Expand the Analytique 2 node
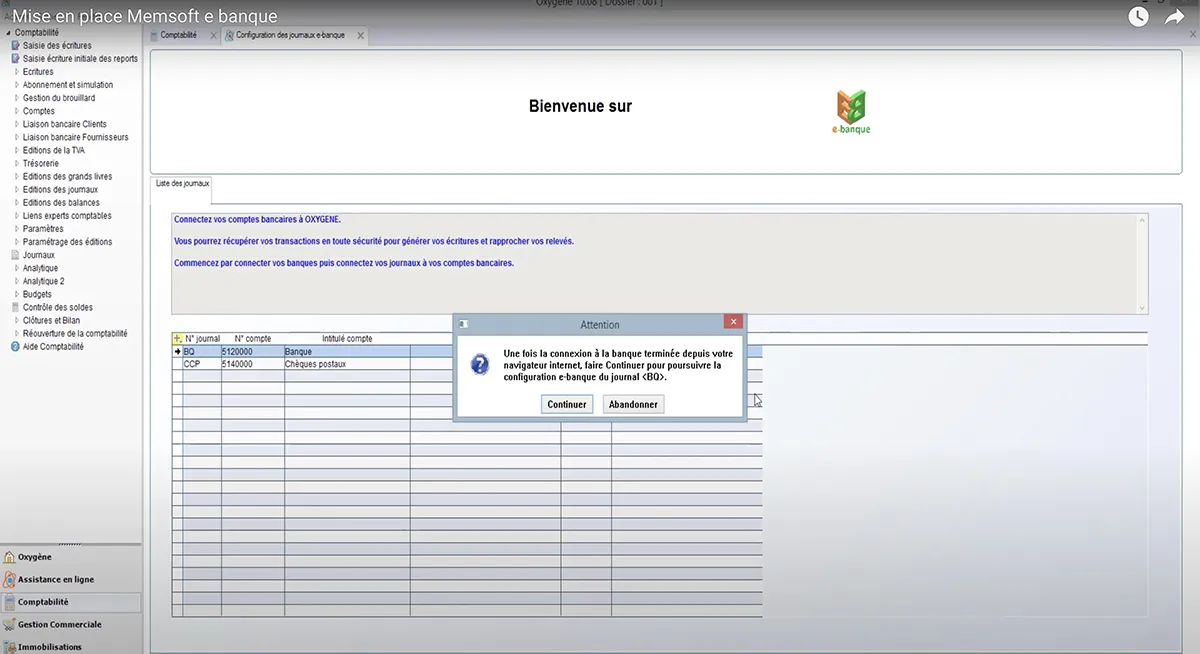Screen dimensions: 1200x654 pos(17,281)
